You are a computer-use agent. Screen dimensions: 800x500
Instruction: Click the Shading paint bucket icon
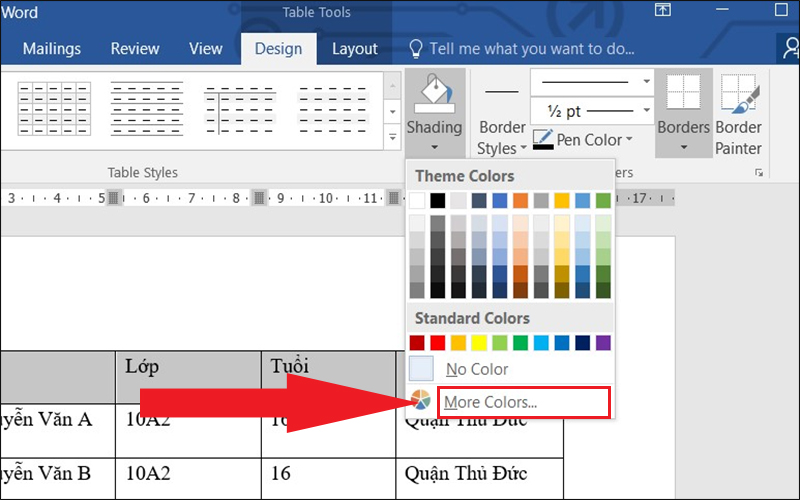tap(434, 95)
